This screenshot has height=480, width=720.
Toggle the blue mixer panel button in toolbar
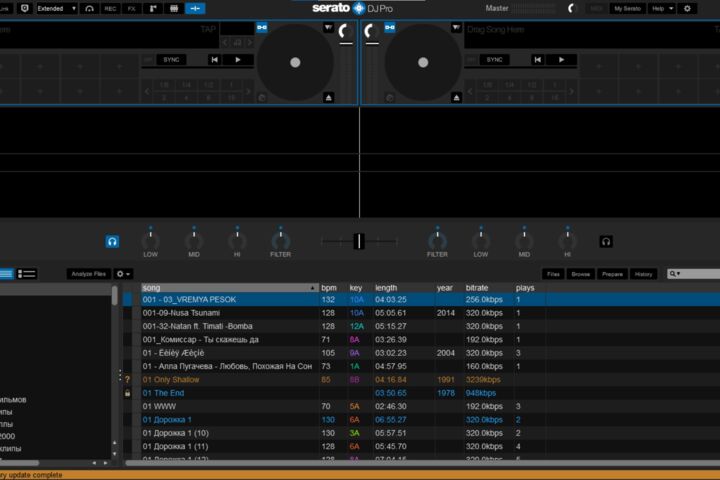[195, 8]
